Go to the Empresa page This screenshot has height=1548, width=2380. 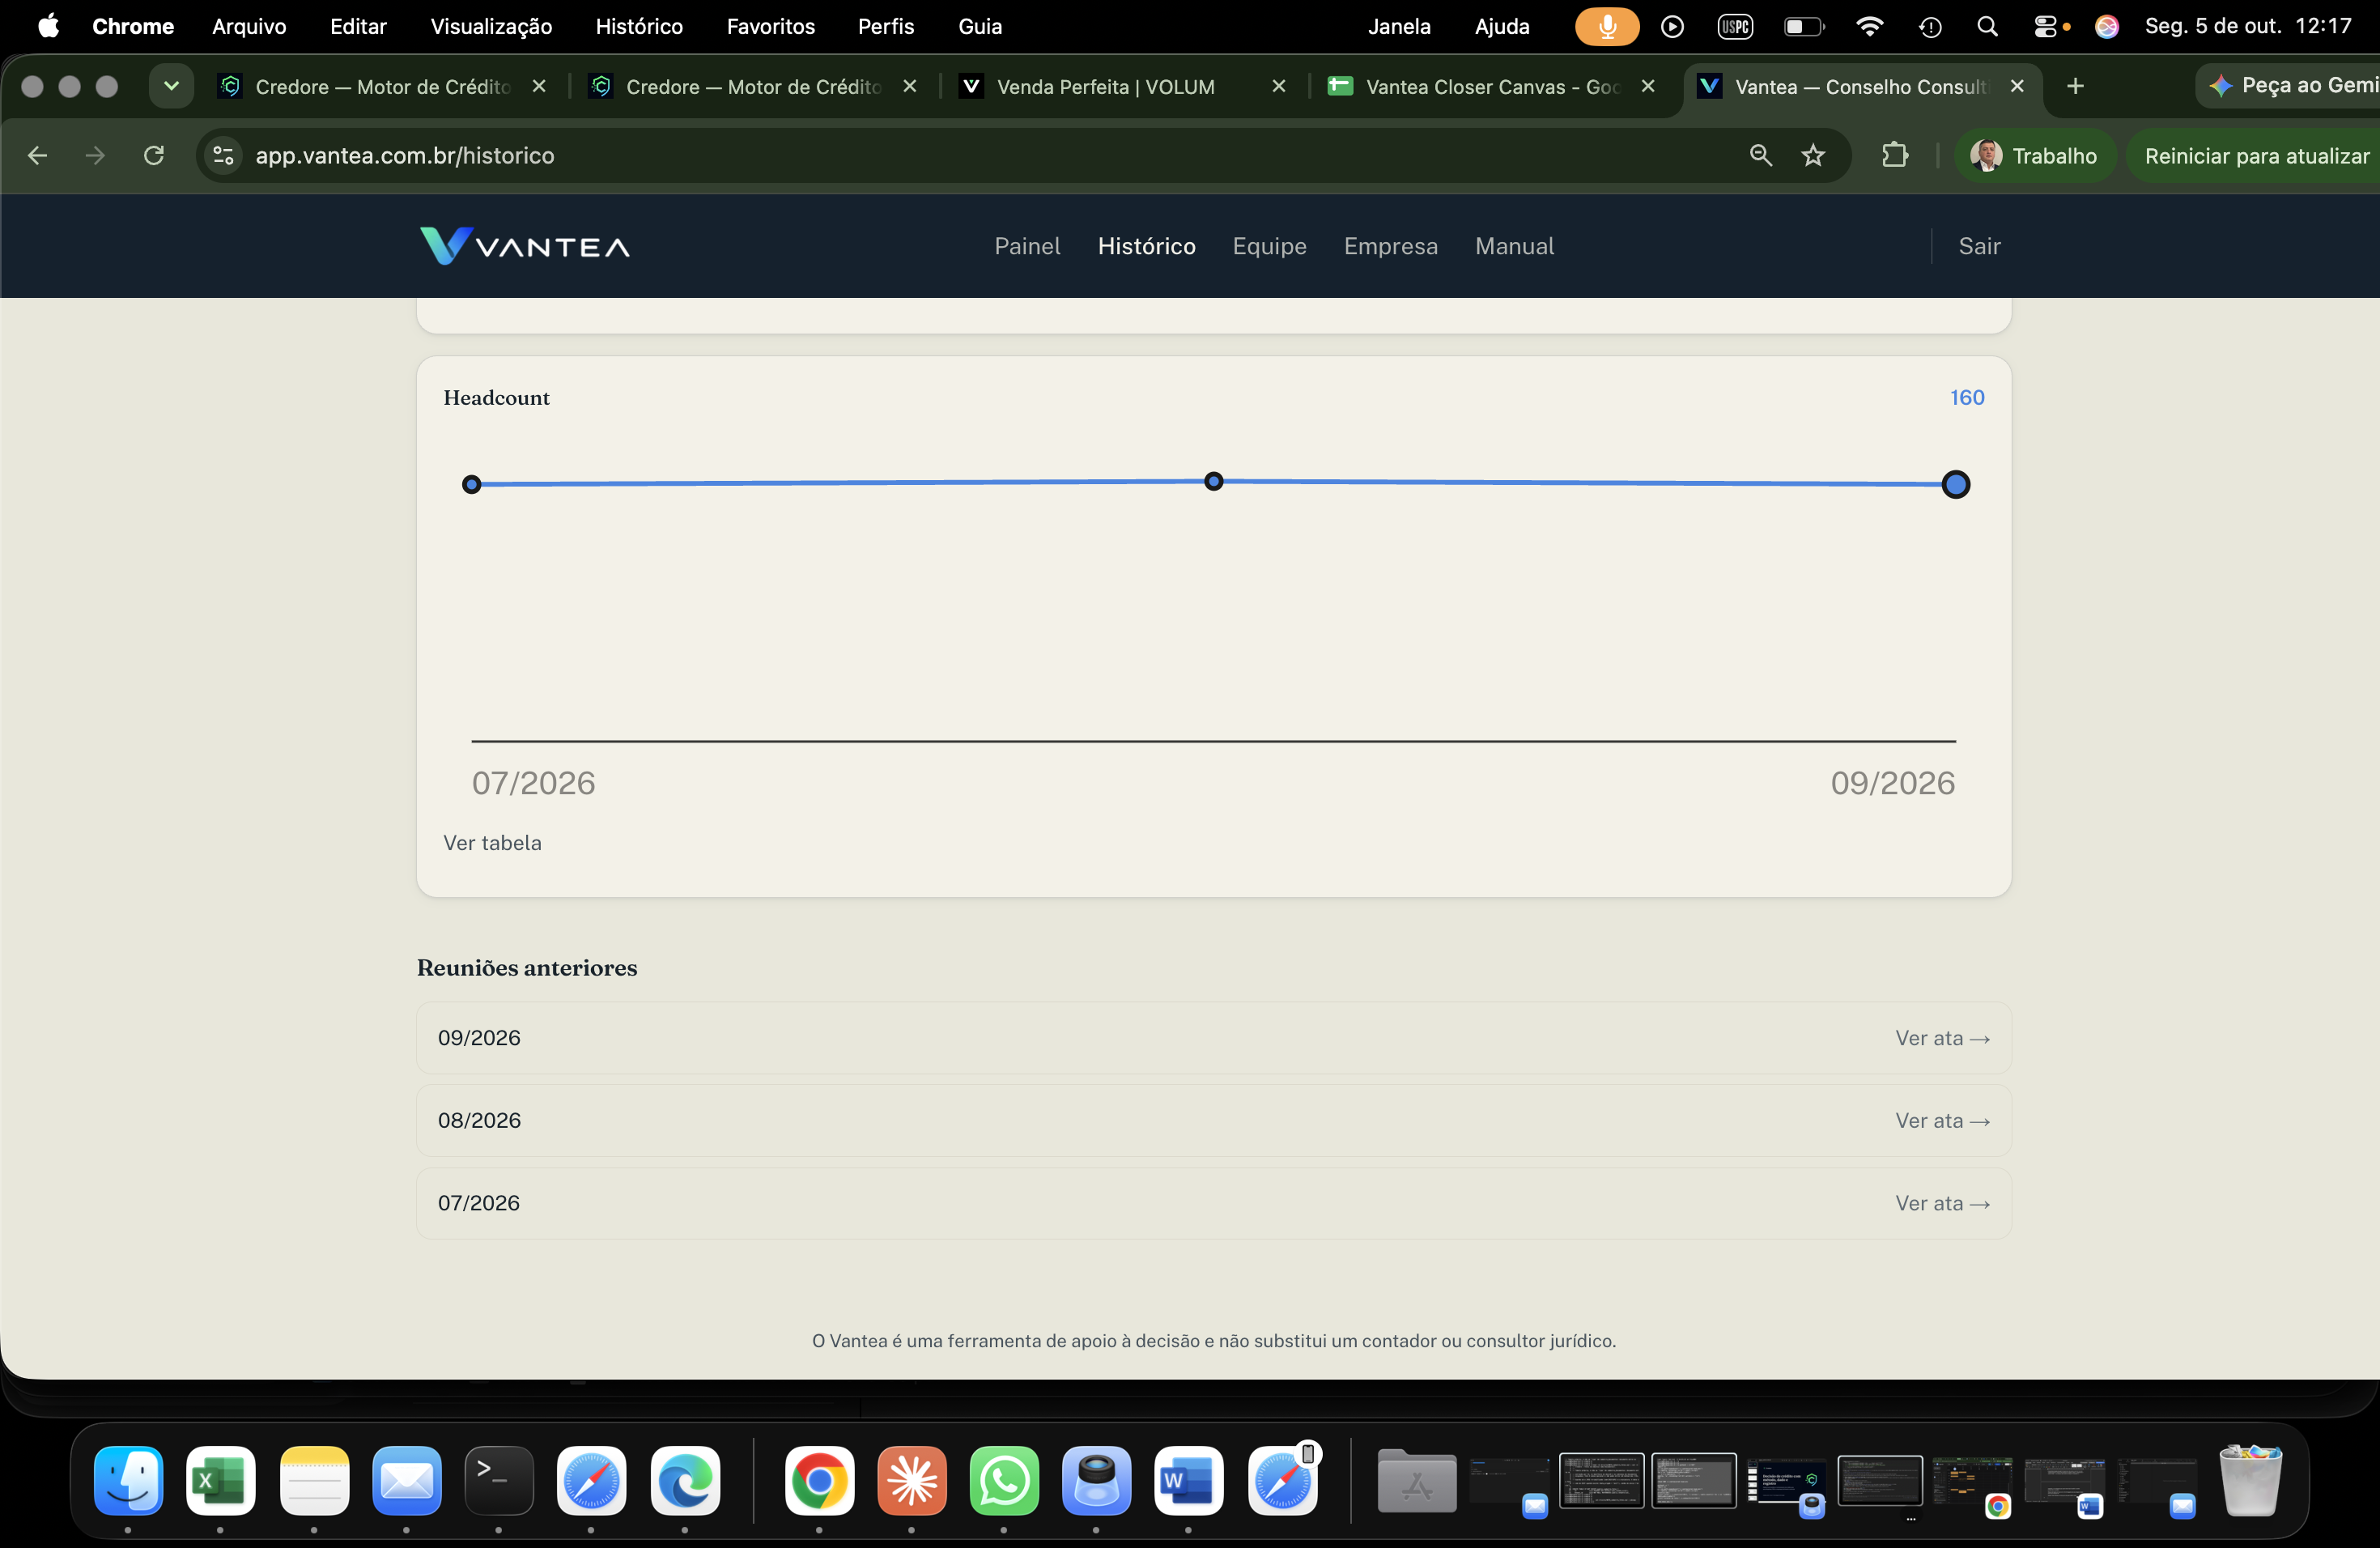tap(1390, 246)
